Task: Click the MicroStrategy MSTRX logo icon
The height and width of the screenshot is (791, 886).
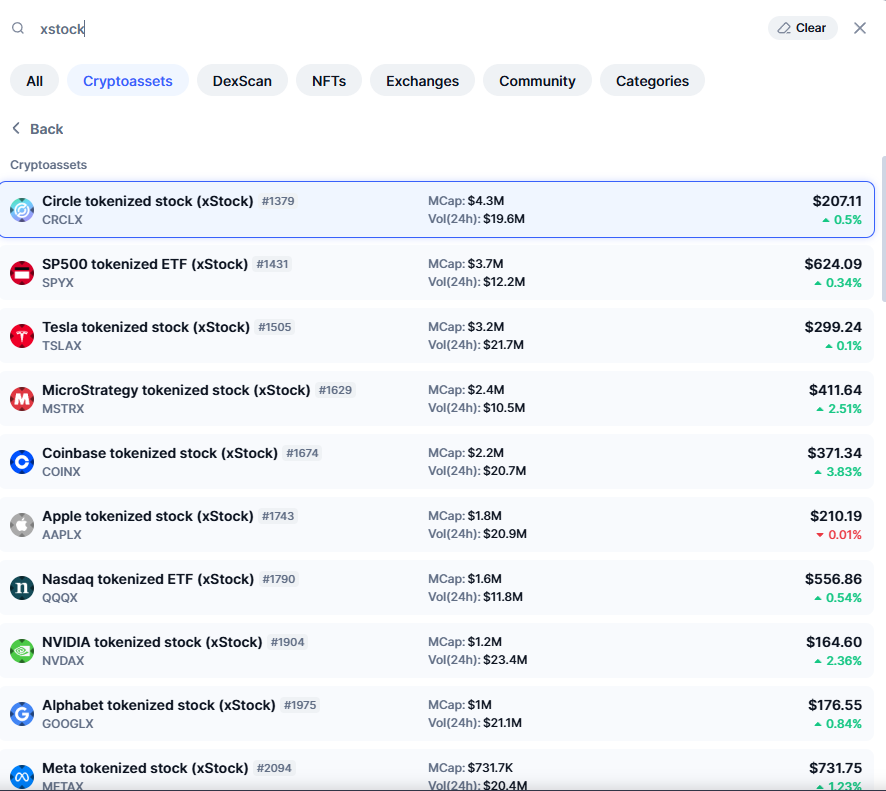Action: click(22, 399)
